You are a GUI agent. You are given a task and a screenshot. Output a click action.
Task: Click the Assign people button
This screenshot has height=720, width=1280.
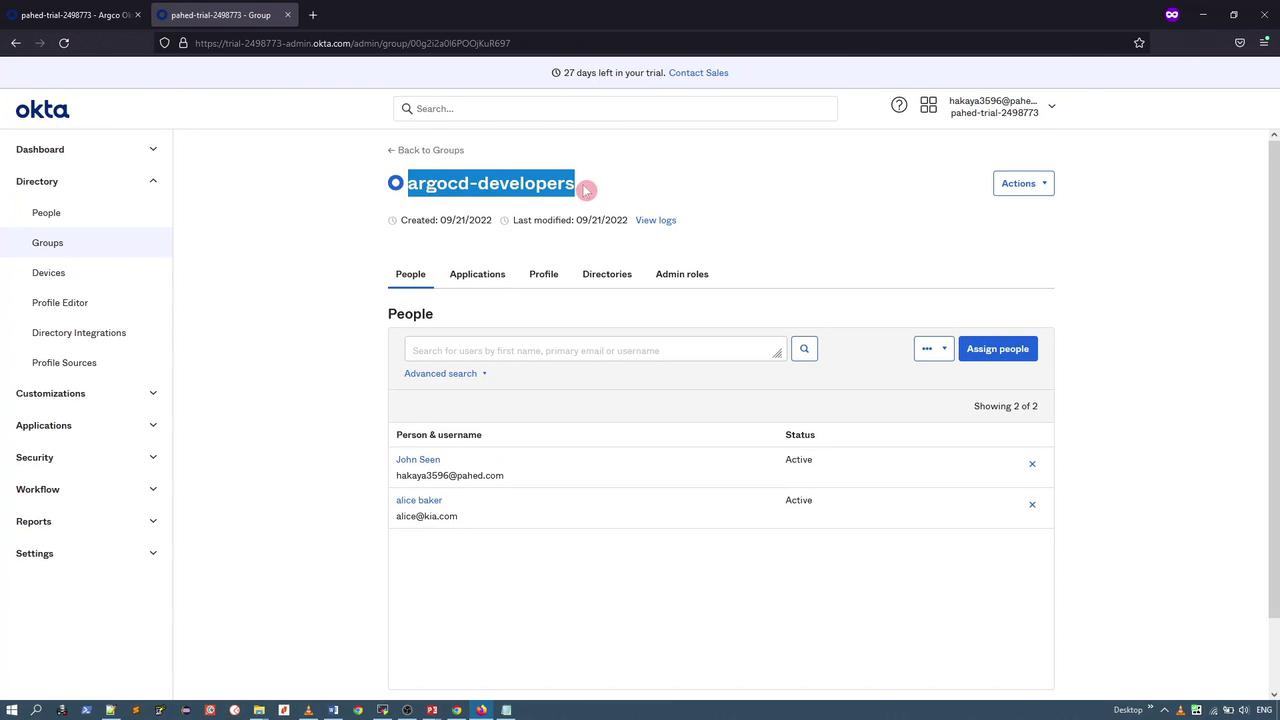pos(997,349)
